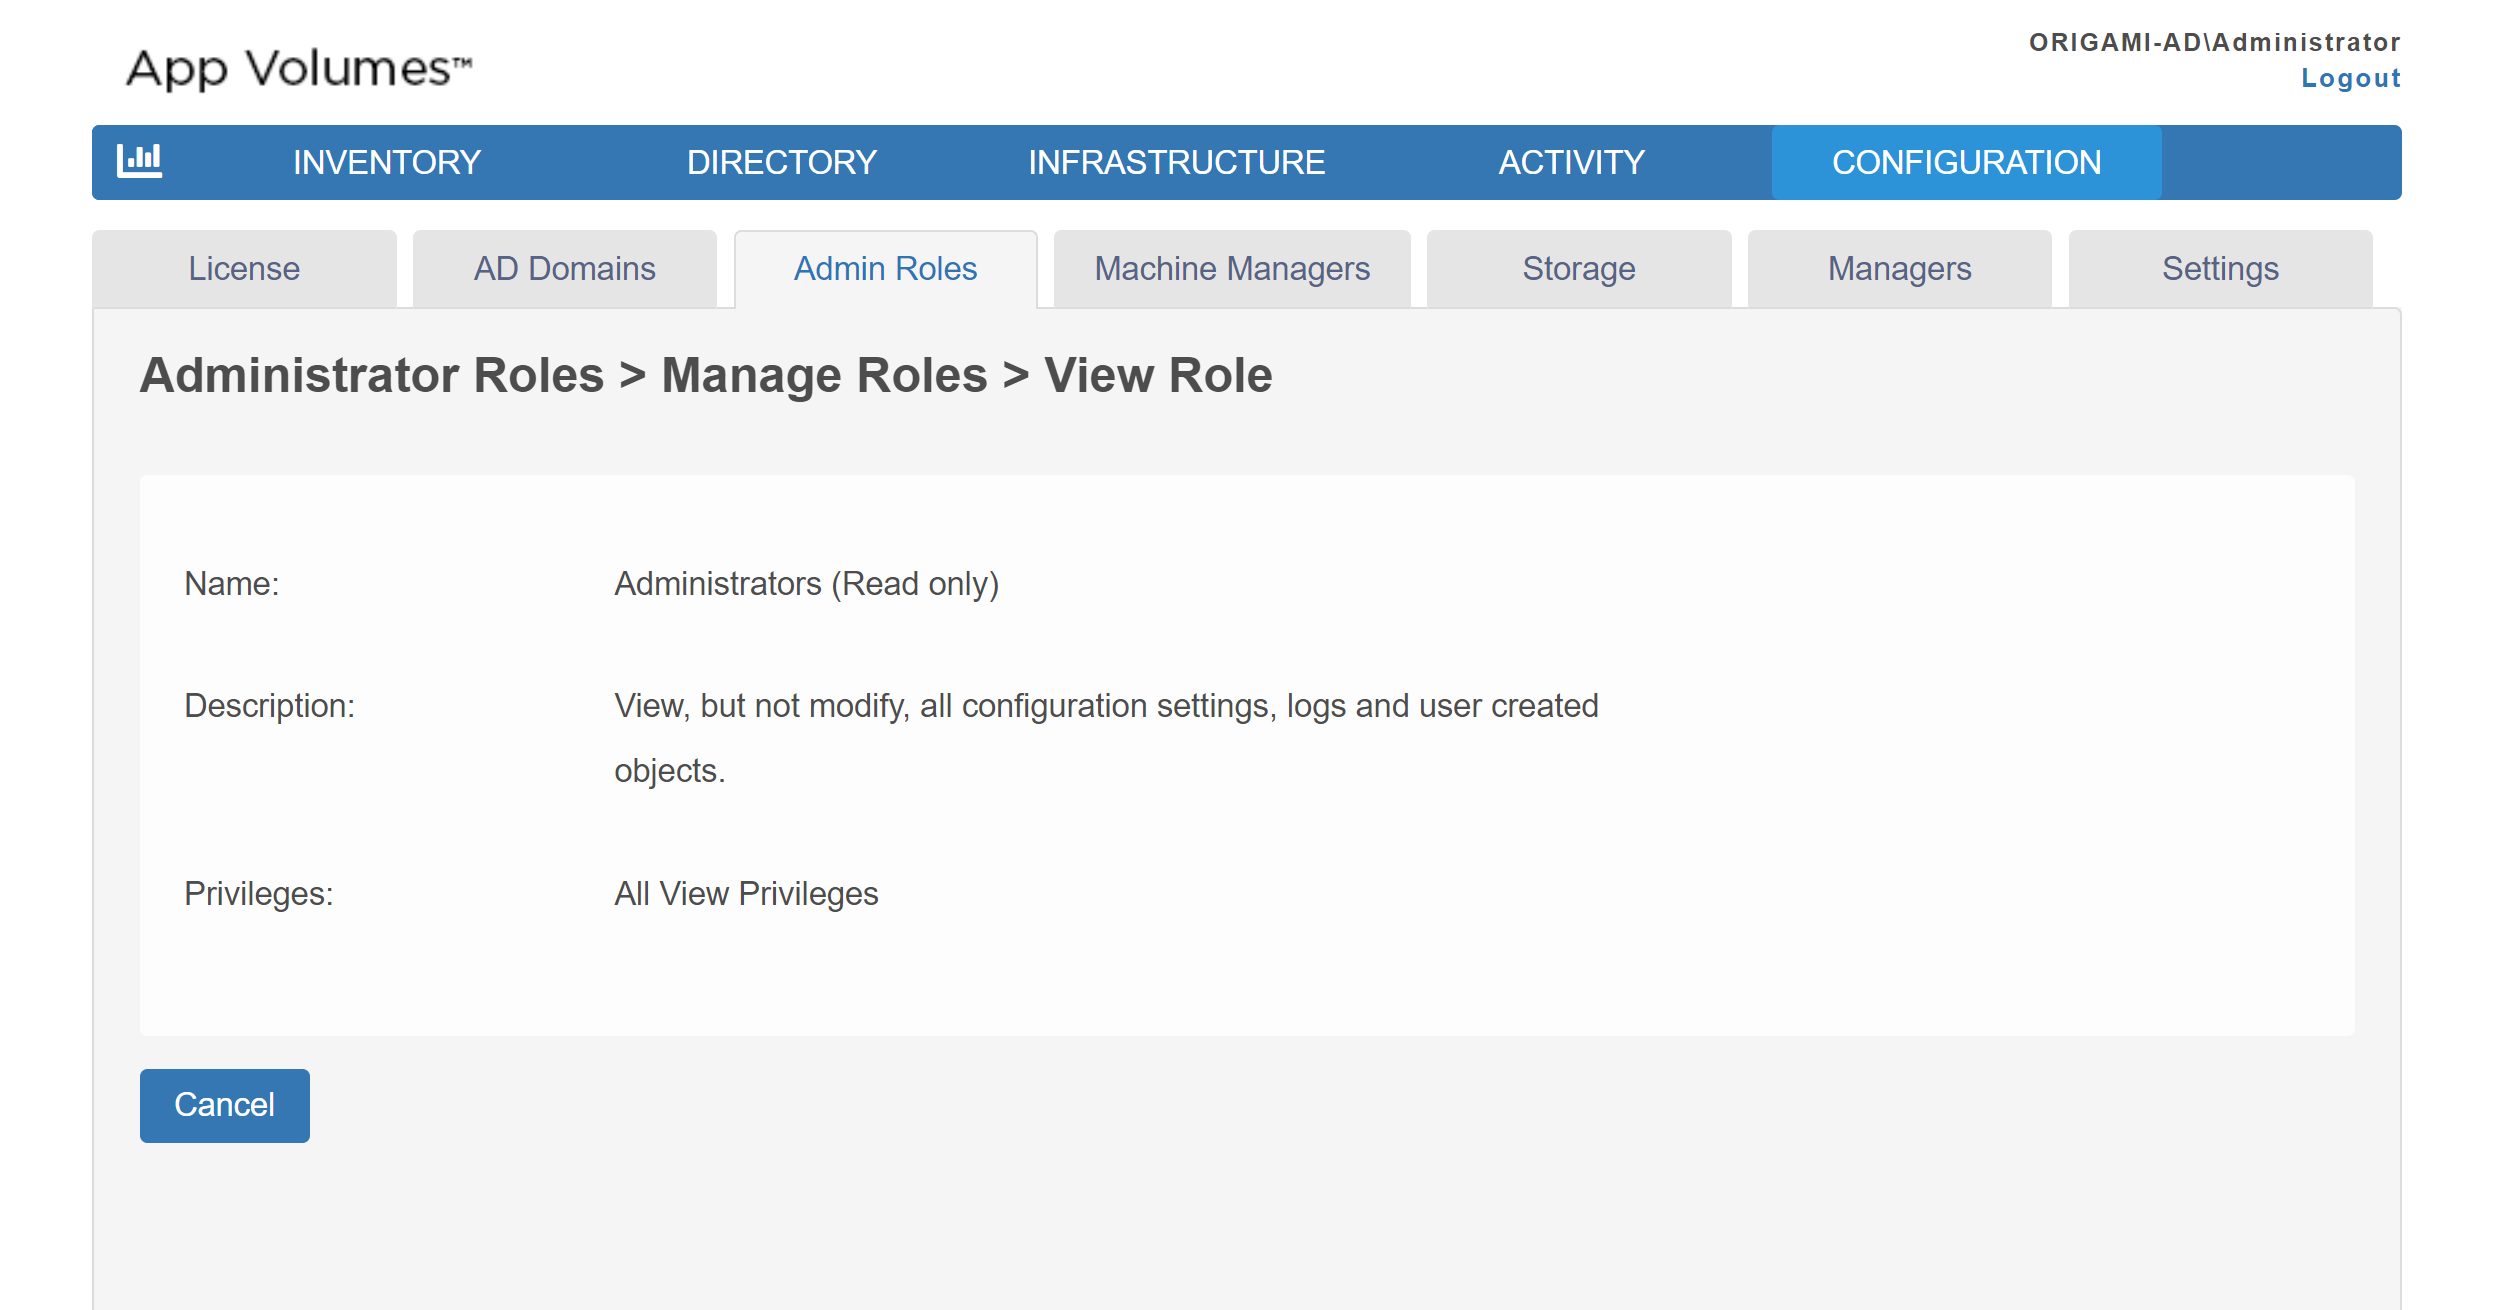This screenshot has width=2504, height=1310.
Task: Open the dashboard chart icon
Action: pos(139,161)
